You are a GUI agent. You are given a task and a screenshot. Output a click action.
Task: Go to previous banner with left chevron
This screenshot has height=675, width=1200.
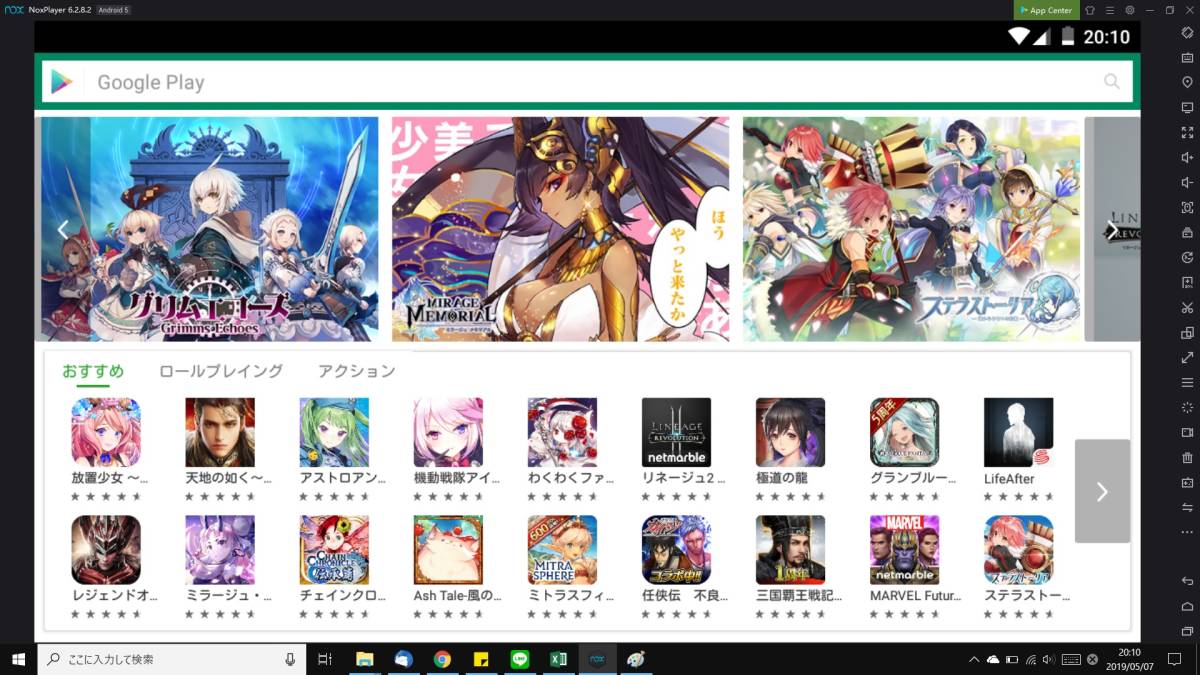(x=62, y=230)
